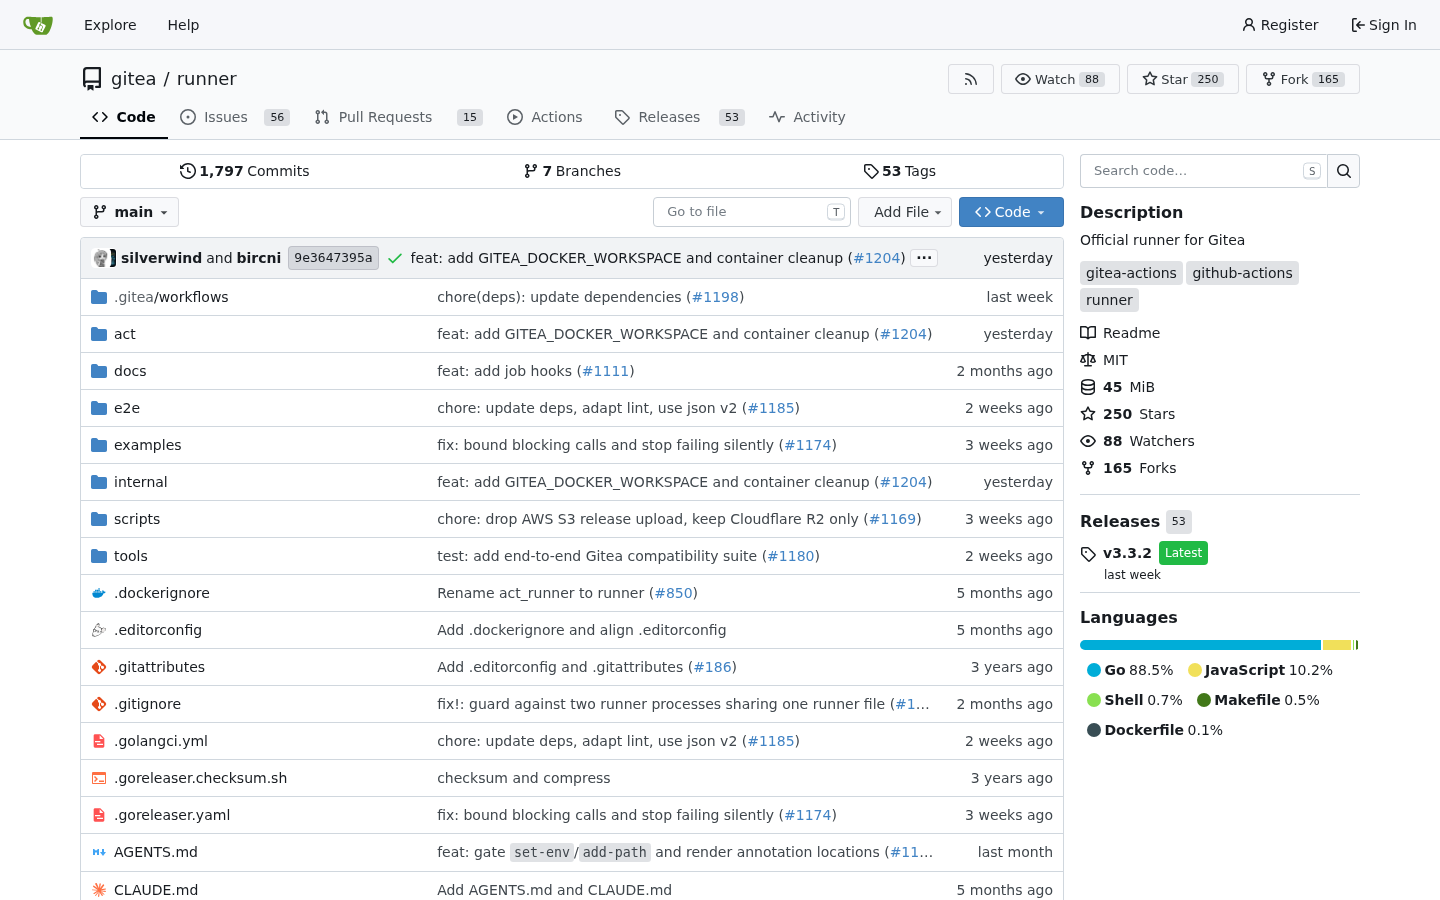Click the Register link
The height and width of the screenshot is (900, 1440).
coord(1280,25)
